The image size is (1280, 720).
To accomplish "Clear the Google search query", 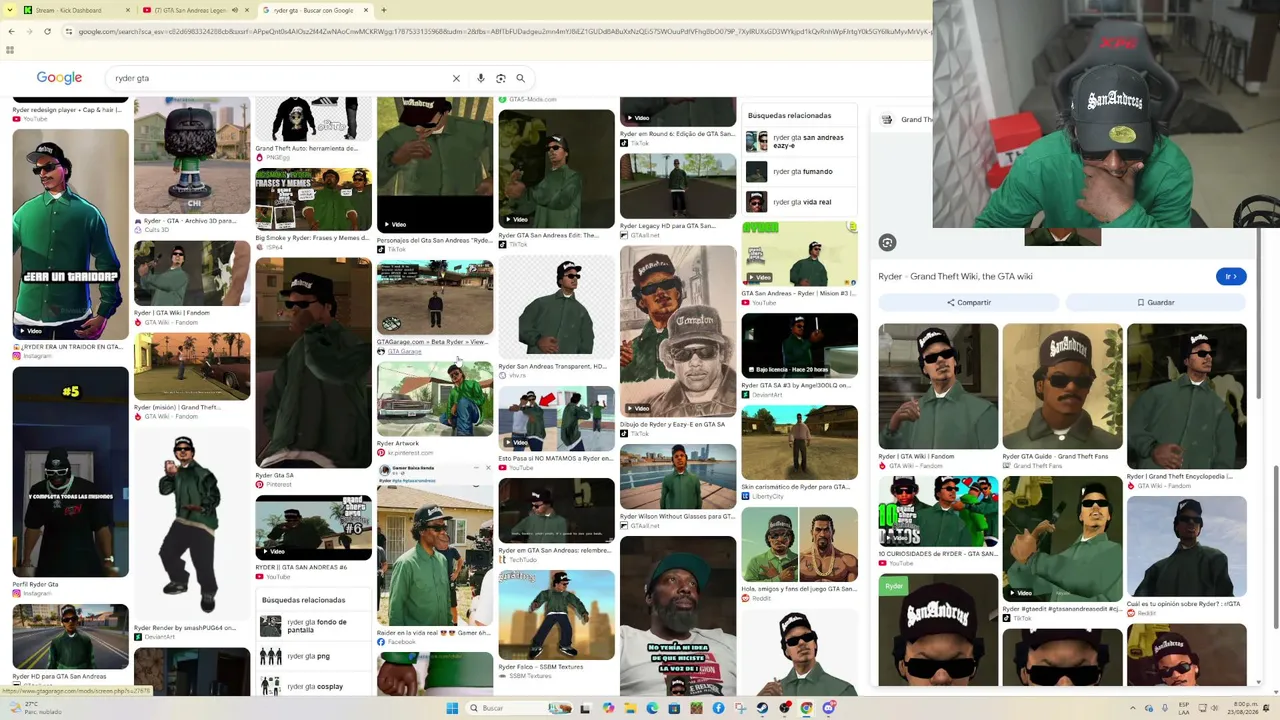I will pyautogui.click(x=456, y=78).
